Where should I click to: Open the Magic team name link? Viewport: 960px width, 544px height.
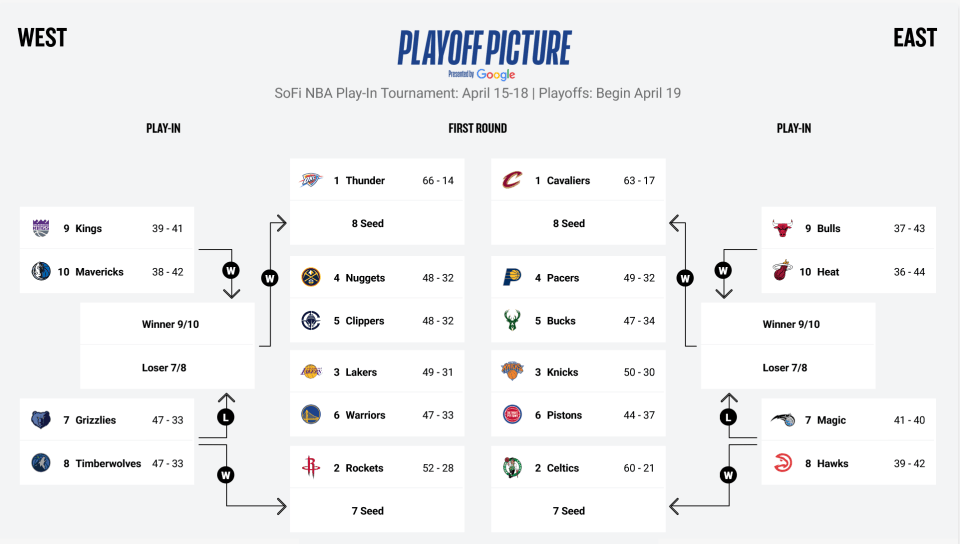(831, 420)
